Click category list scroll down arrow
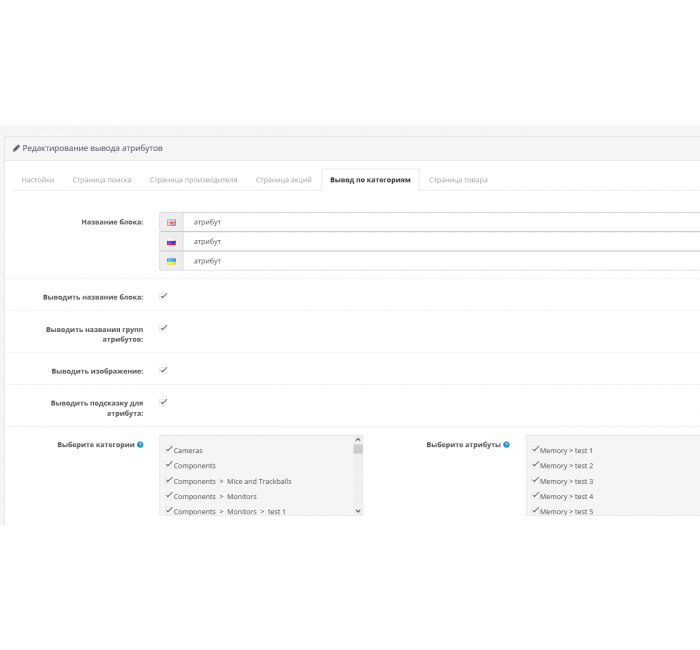This screenshot has height=650, width=700. [358, 511]
